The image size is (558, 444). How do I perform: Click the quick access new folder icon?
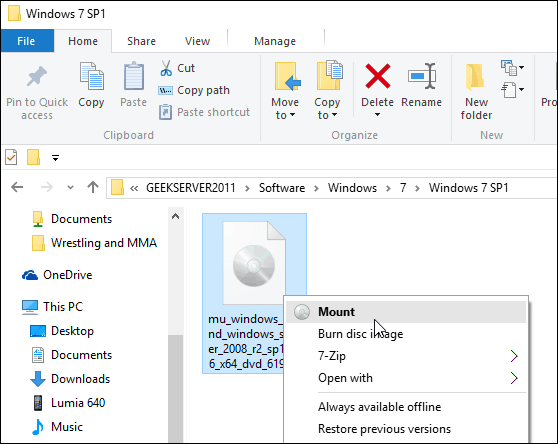[x=33, y=157]
